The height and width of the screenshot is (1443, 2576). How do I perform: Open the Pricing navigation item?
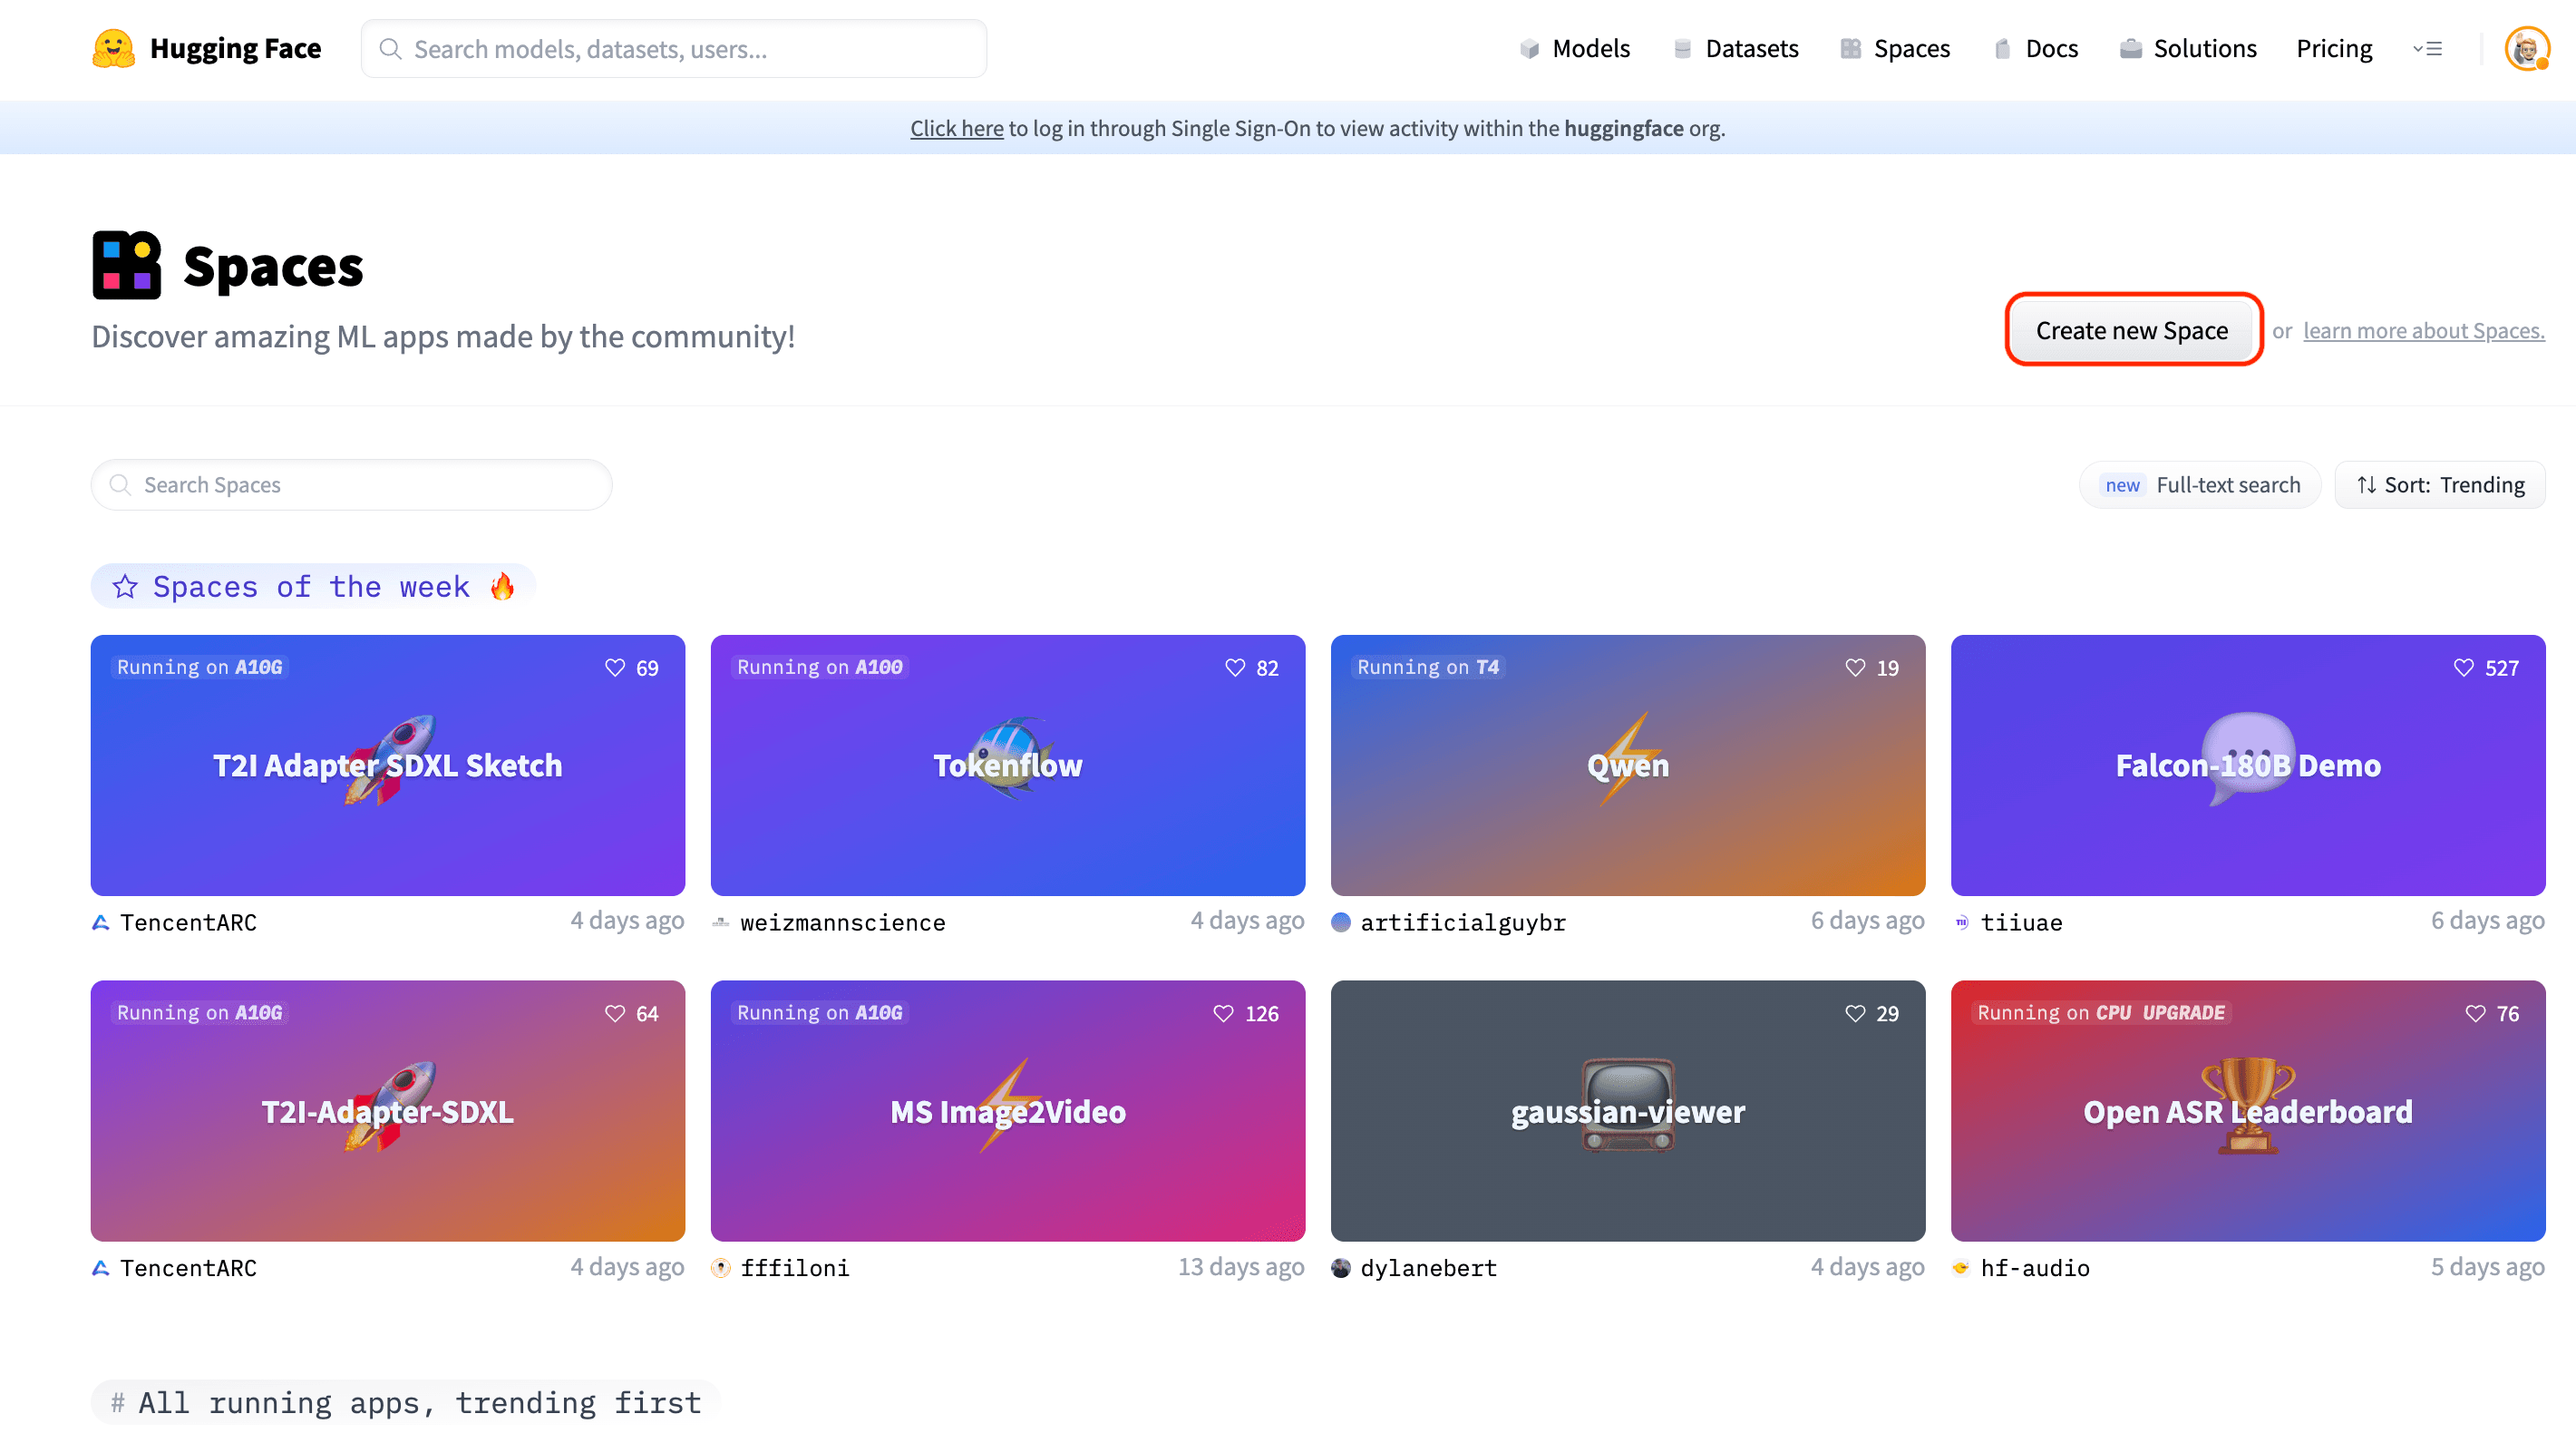2334,48
